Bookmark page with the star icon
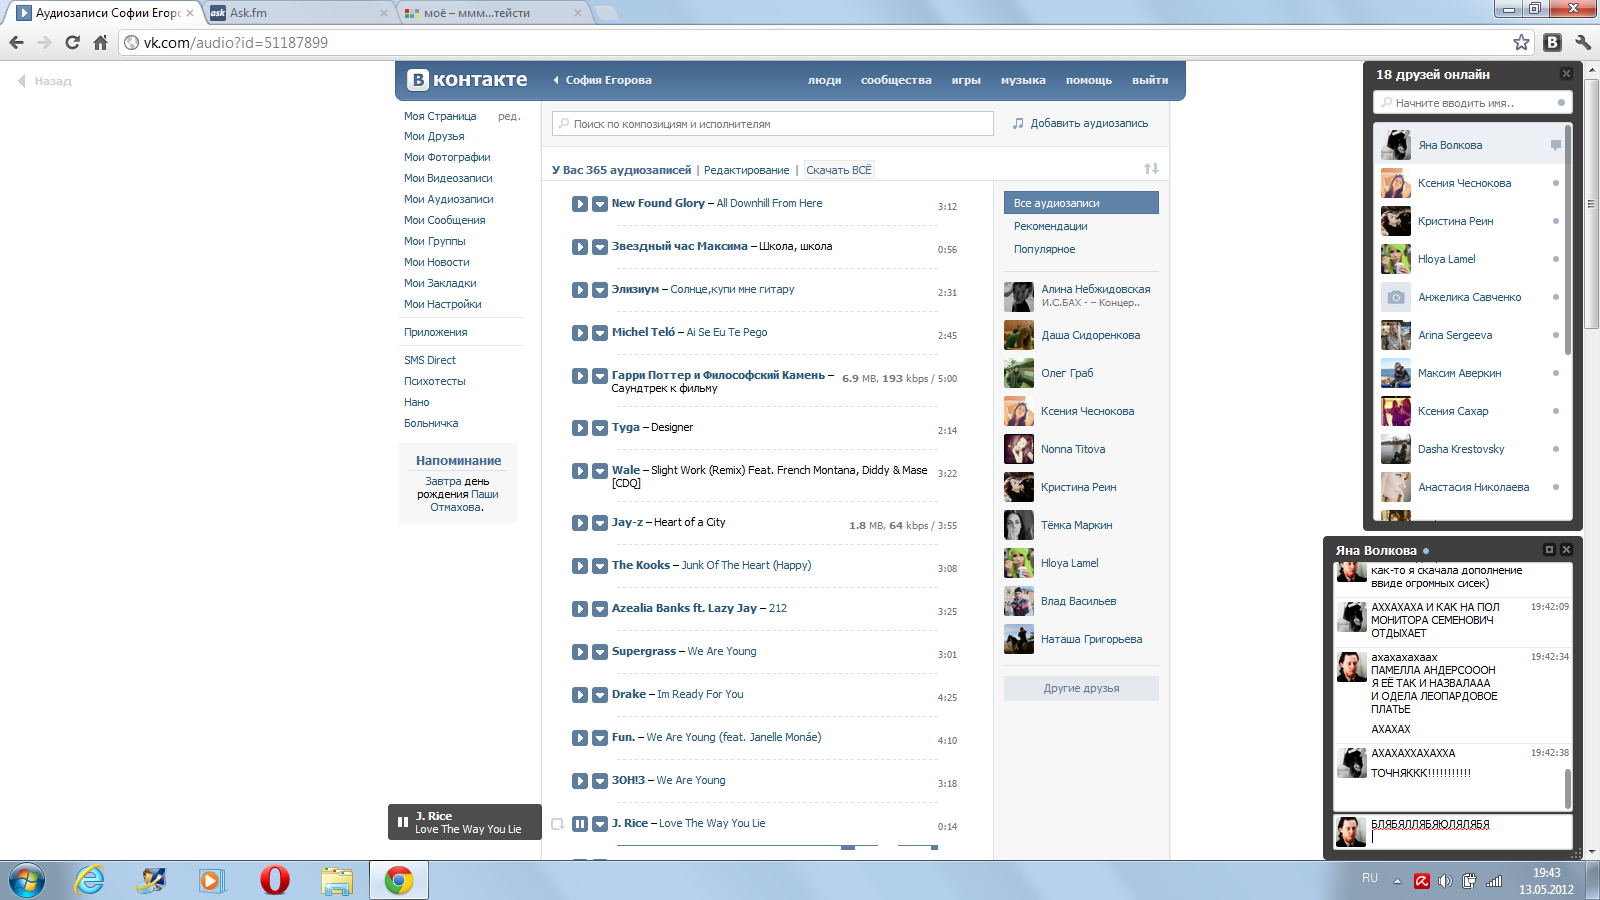Screen dimensions: 1600x900 (x=1521, y=42)
